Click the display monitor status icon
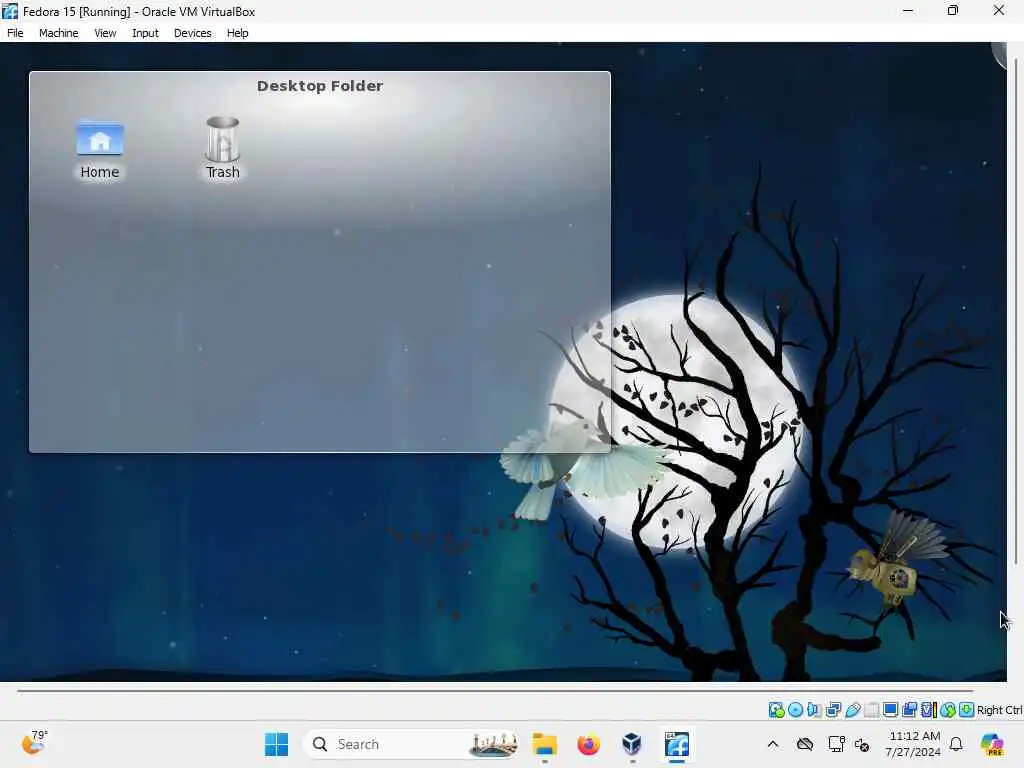This screenshot has width=1024, height=768. [x=890, y=710]
